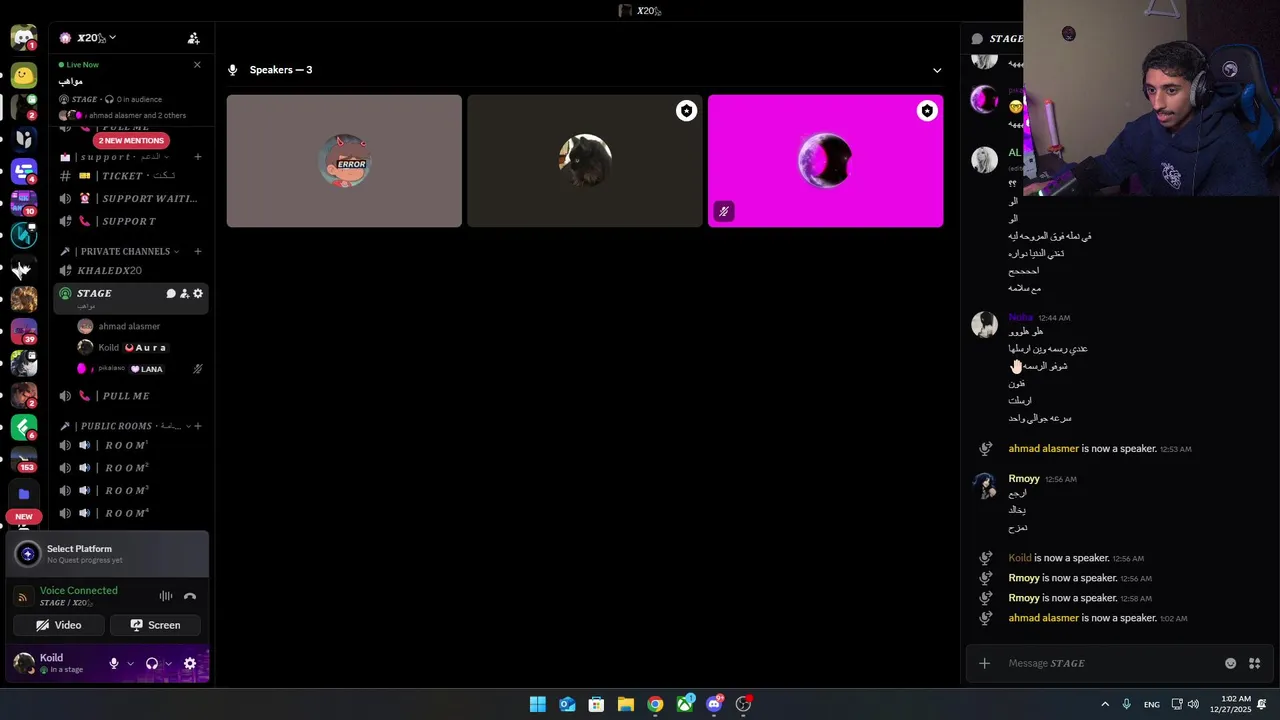Screen dimensions: 1280x720
Task: Select ahmad alasmer in STAGE member list
Action: [140, 326]
